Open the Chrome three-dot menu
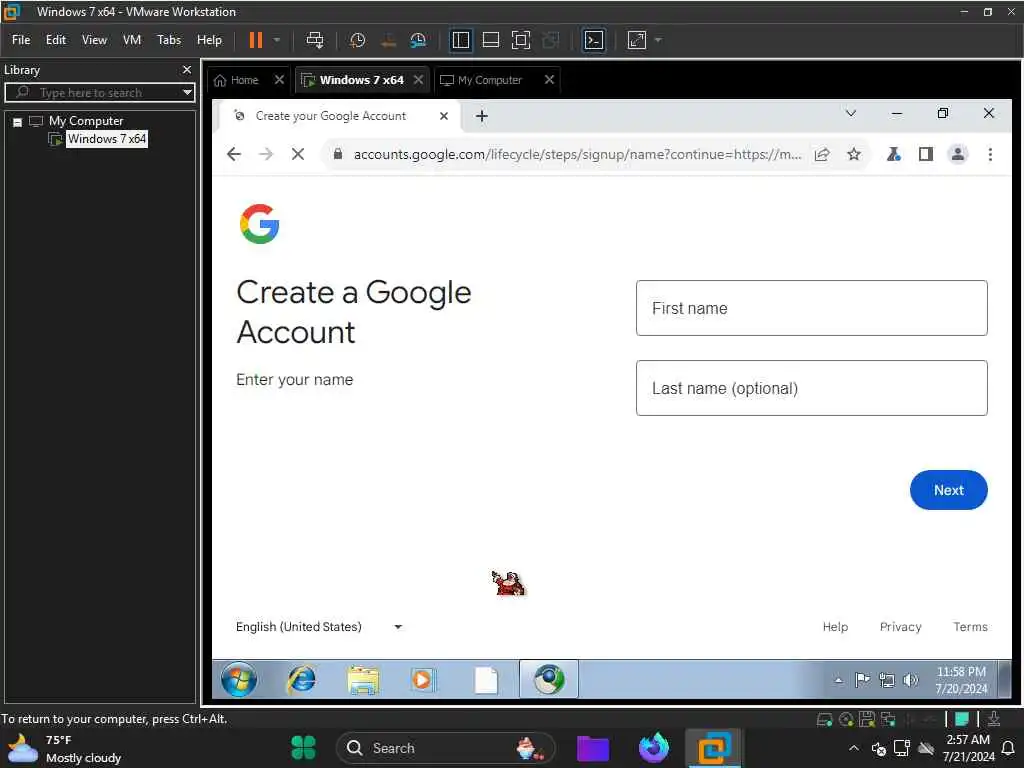The image size is (1024, 768). tap(990, 154)
